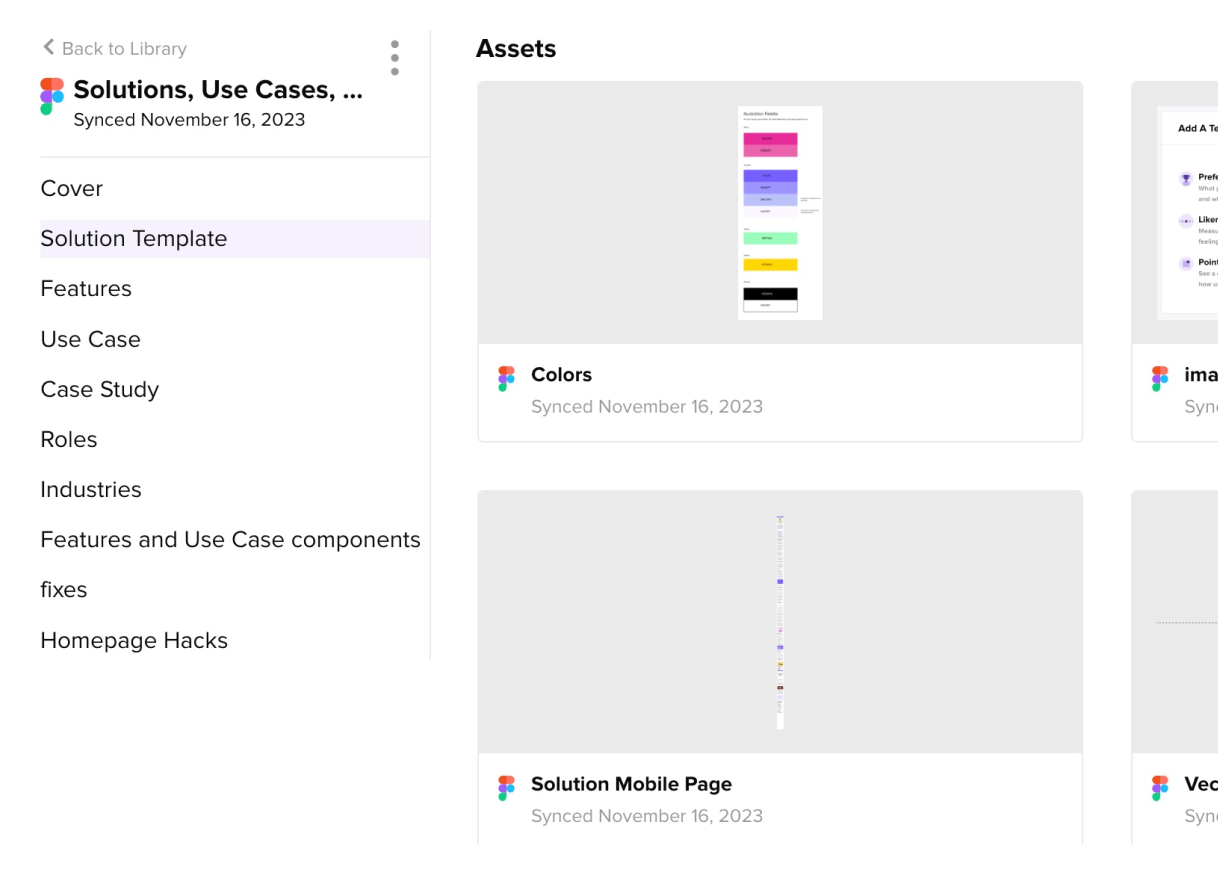The image size is (1218, 890).
Task: Go back to Library
Action: tap(123, 48)
